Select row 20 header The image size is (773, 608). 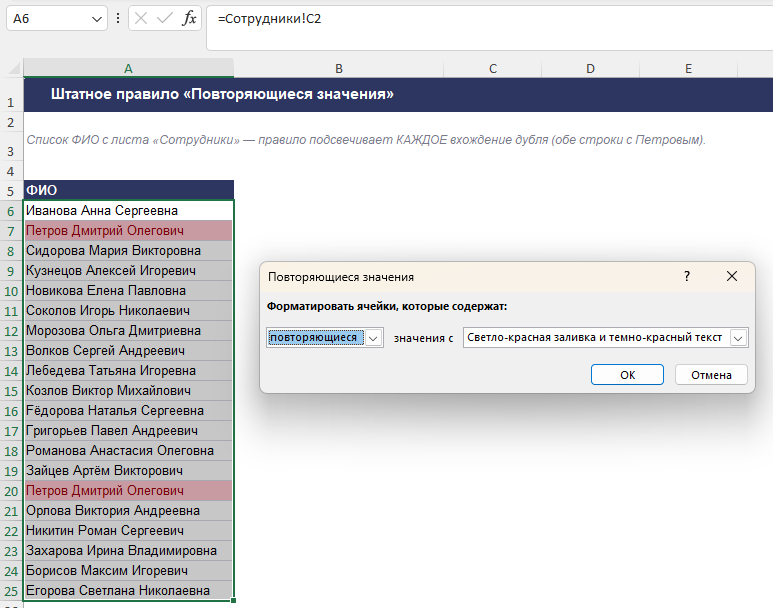(x=11, y=491)
